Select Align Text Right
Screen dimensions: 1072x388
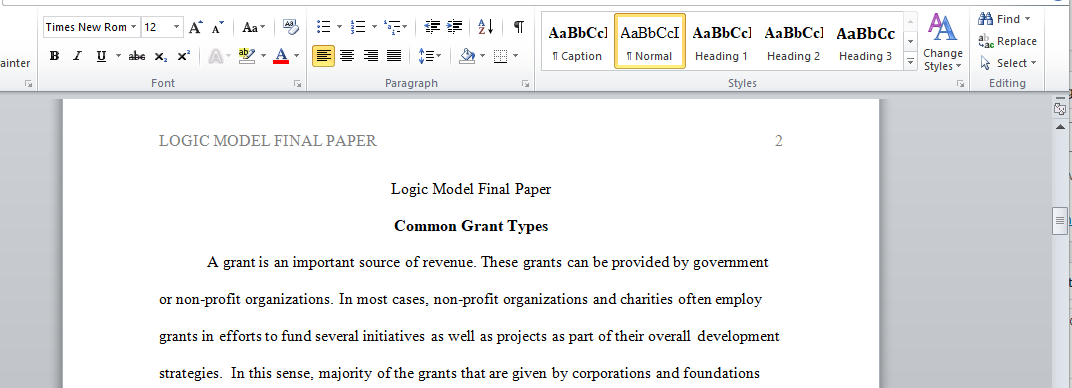371,56
